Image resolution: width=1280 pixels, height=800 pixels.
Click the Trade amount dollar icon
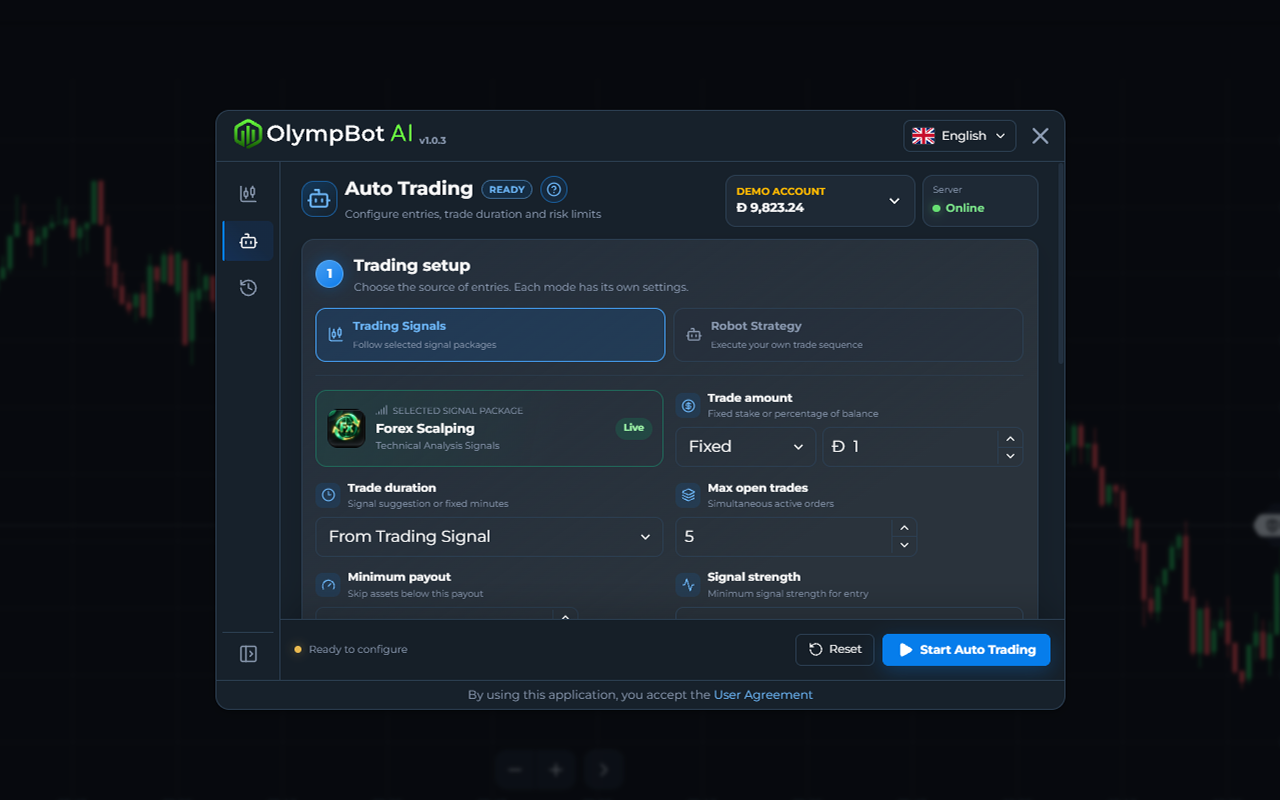tap(688, 405)
